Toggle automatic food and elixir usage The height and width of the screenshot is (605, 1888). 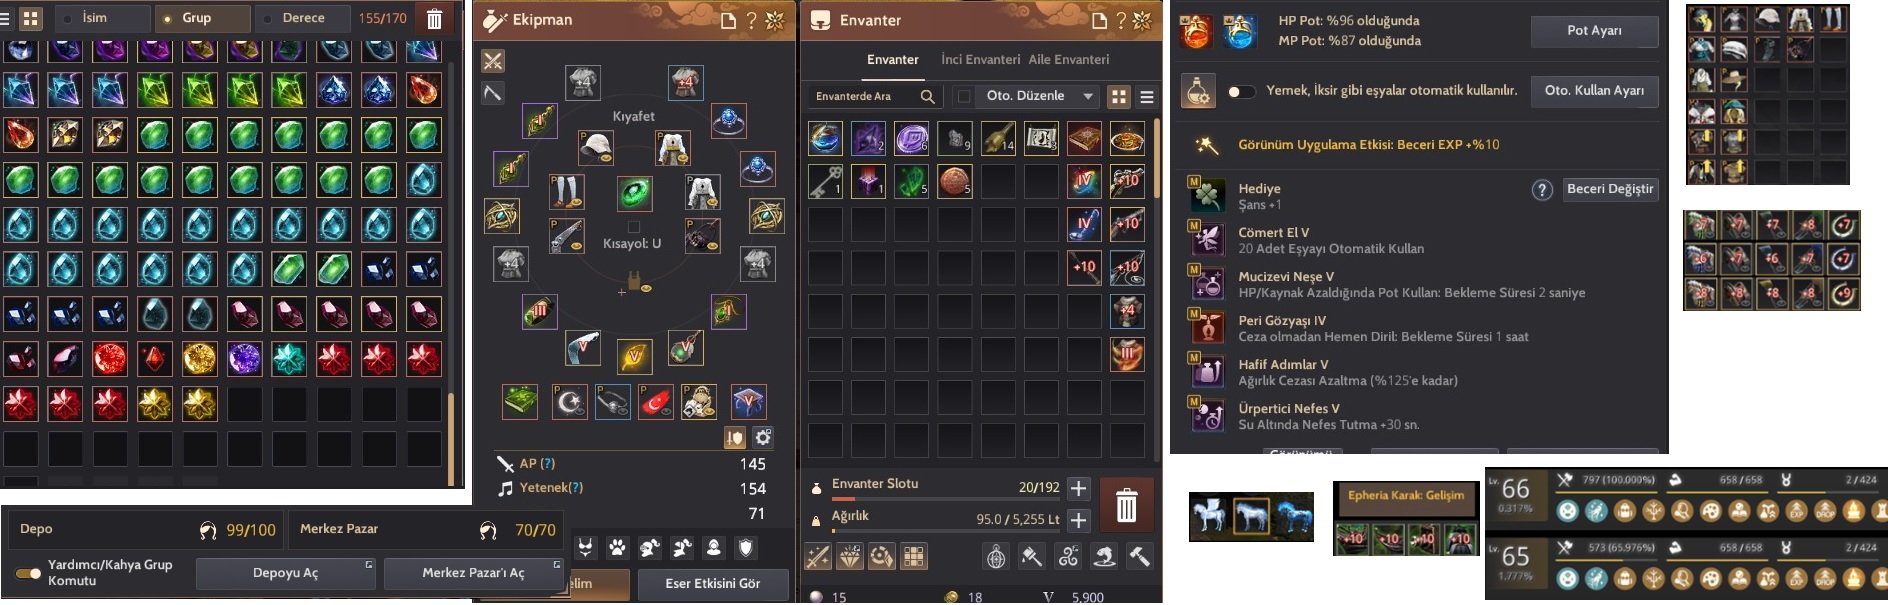pyautogui.click(x=1241, y=91)
